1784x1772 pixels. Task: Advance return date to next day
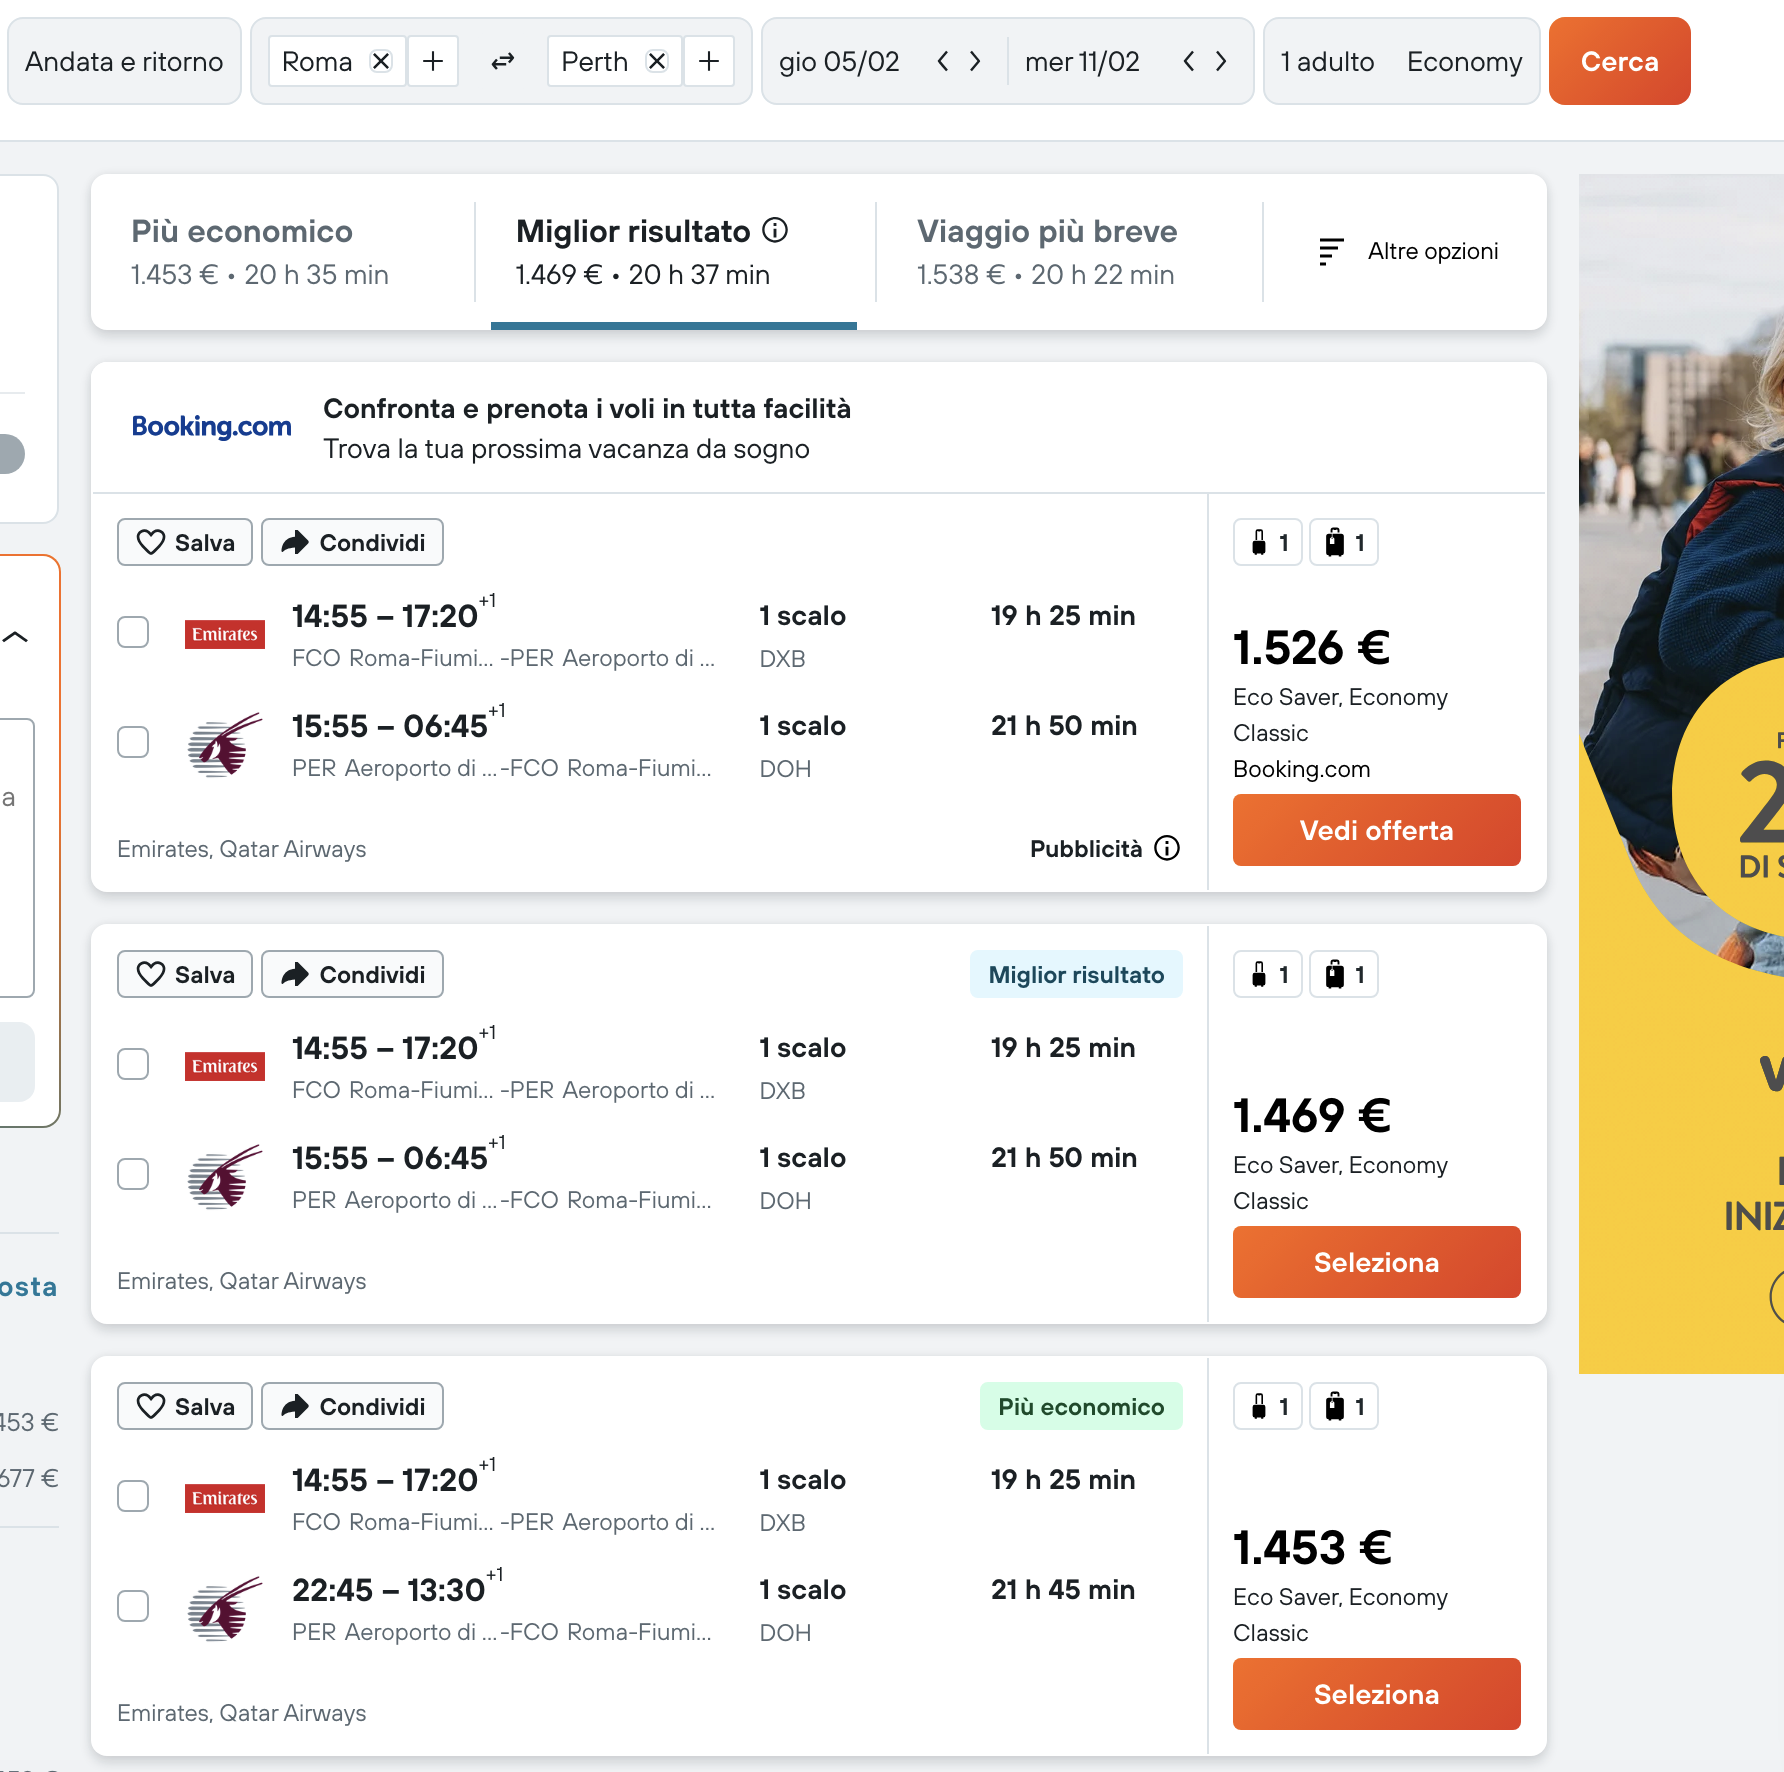(x=1221, y=61)
